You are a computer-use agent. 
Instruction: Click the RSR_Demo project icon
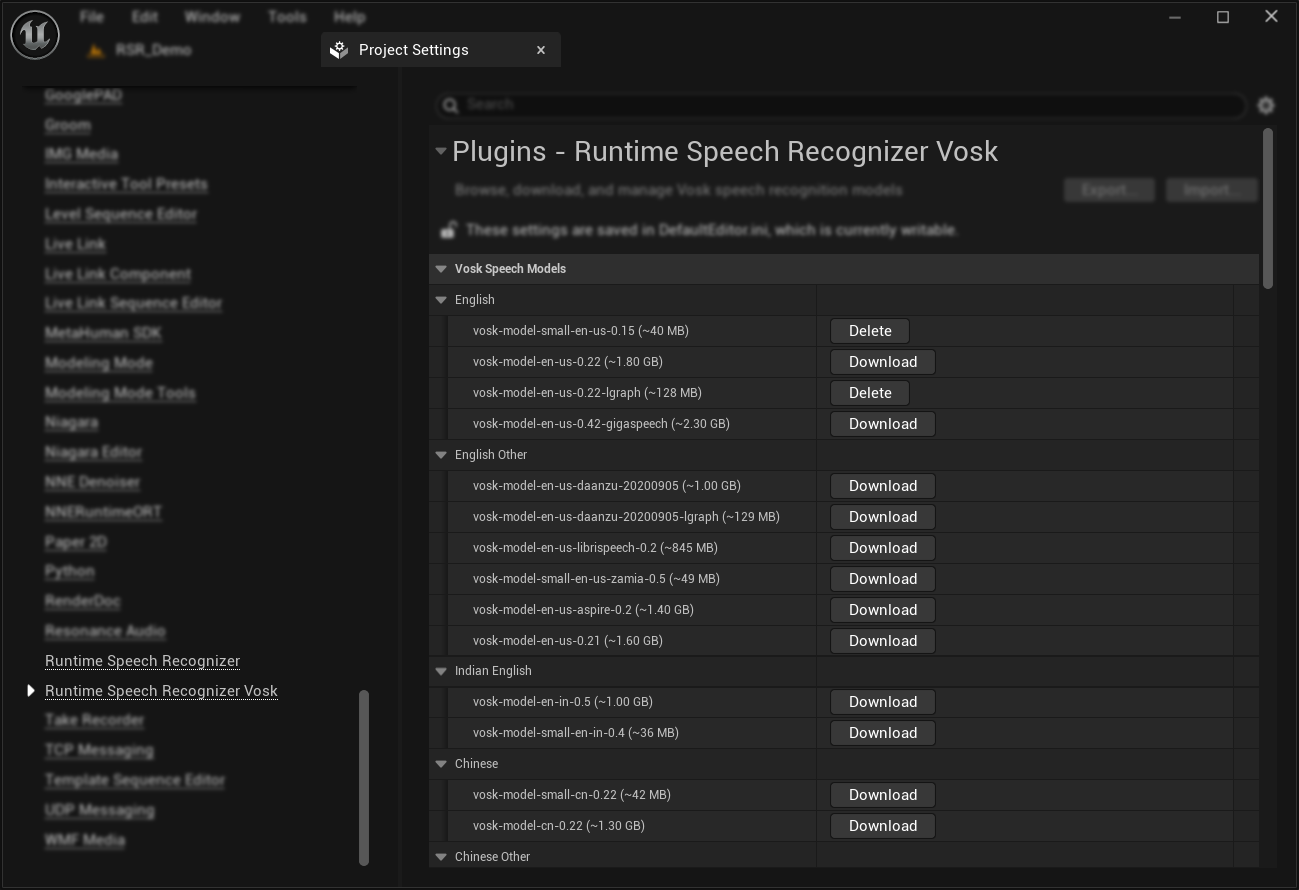pos(96,50)
